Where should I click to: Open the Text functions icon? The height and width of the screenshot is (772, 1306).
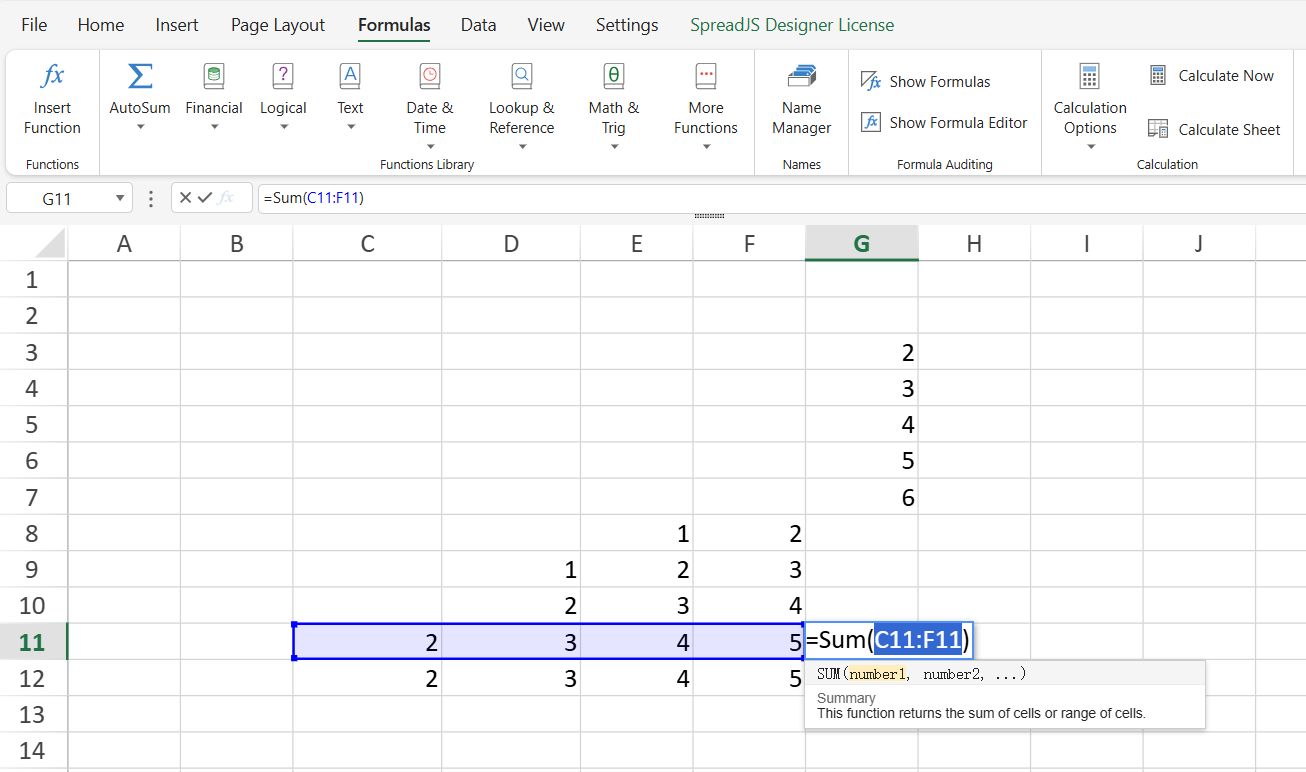350,75
